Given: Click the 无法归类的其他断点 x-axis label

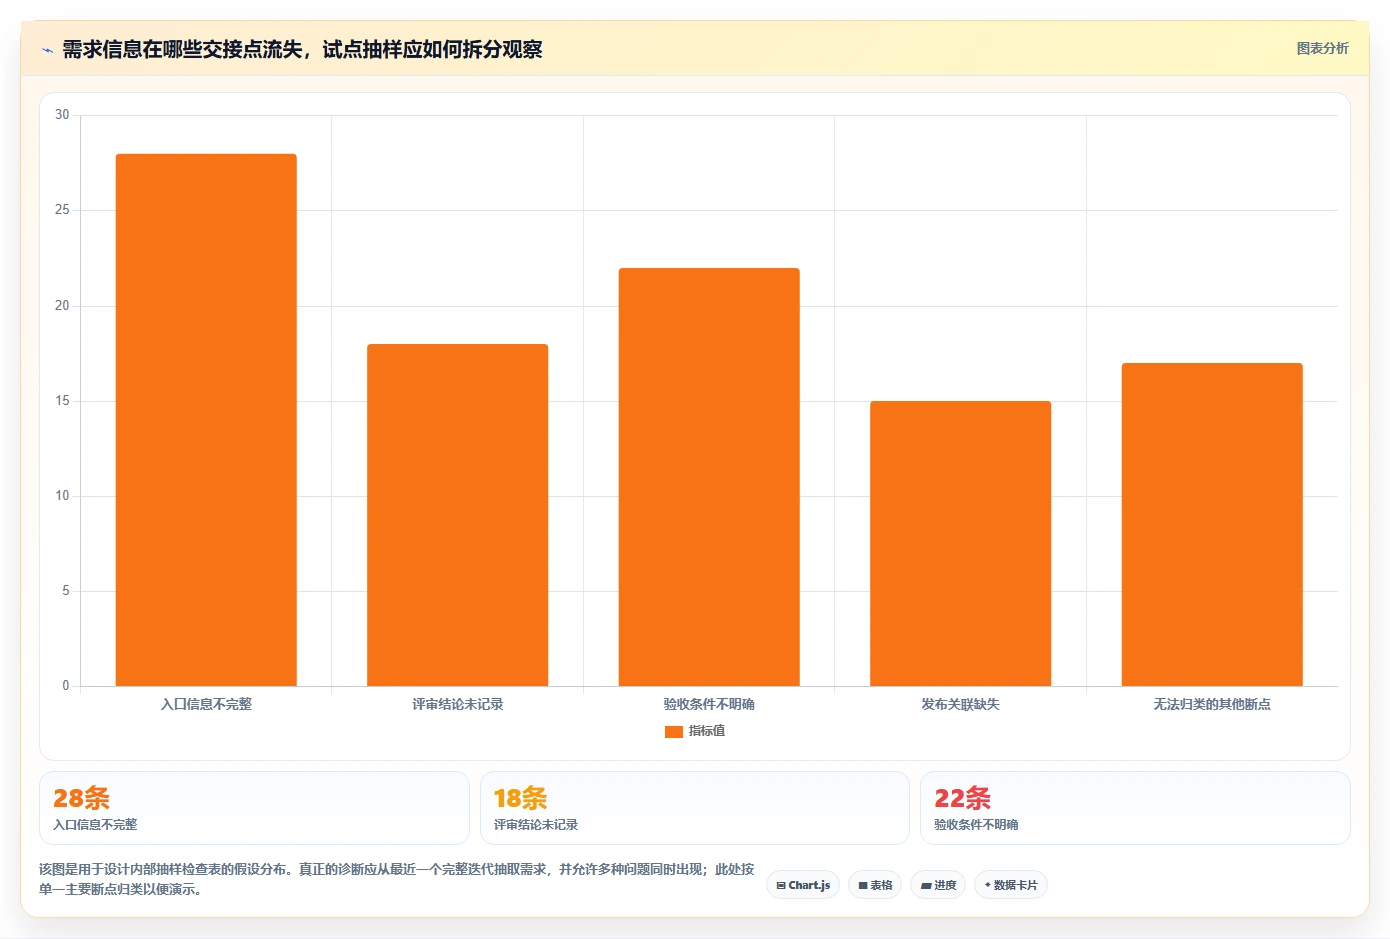Looking at the screenshot, I should coord(1212,704).
